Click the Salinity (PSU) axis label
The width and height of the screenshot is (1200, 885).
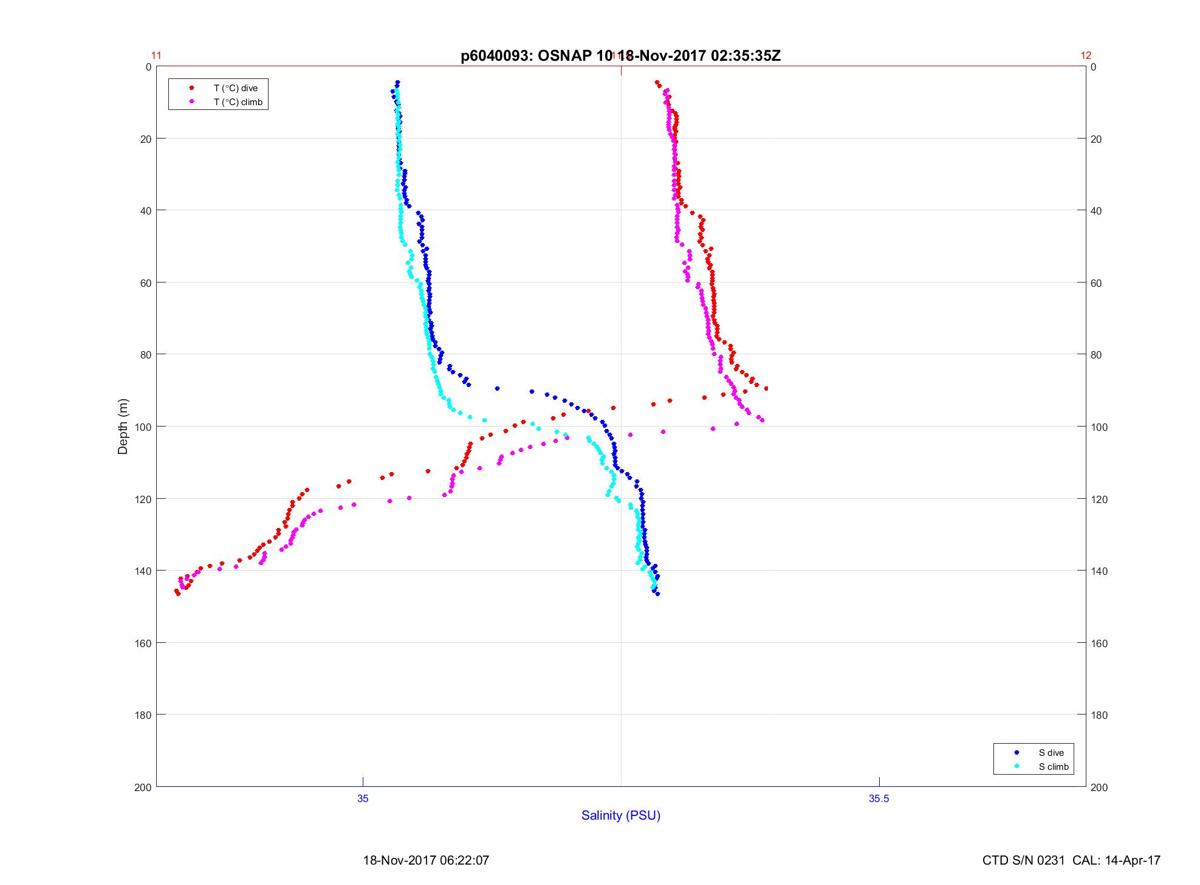pos(621,816)
